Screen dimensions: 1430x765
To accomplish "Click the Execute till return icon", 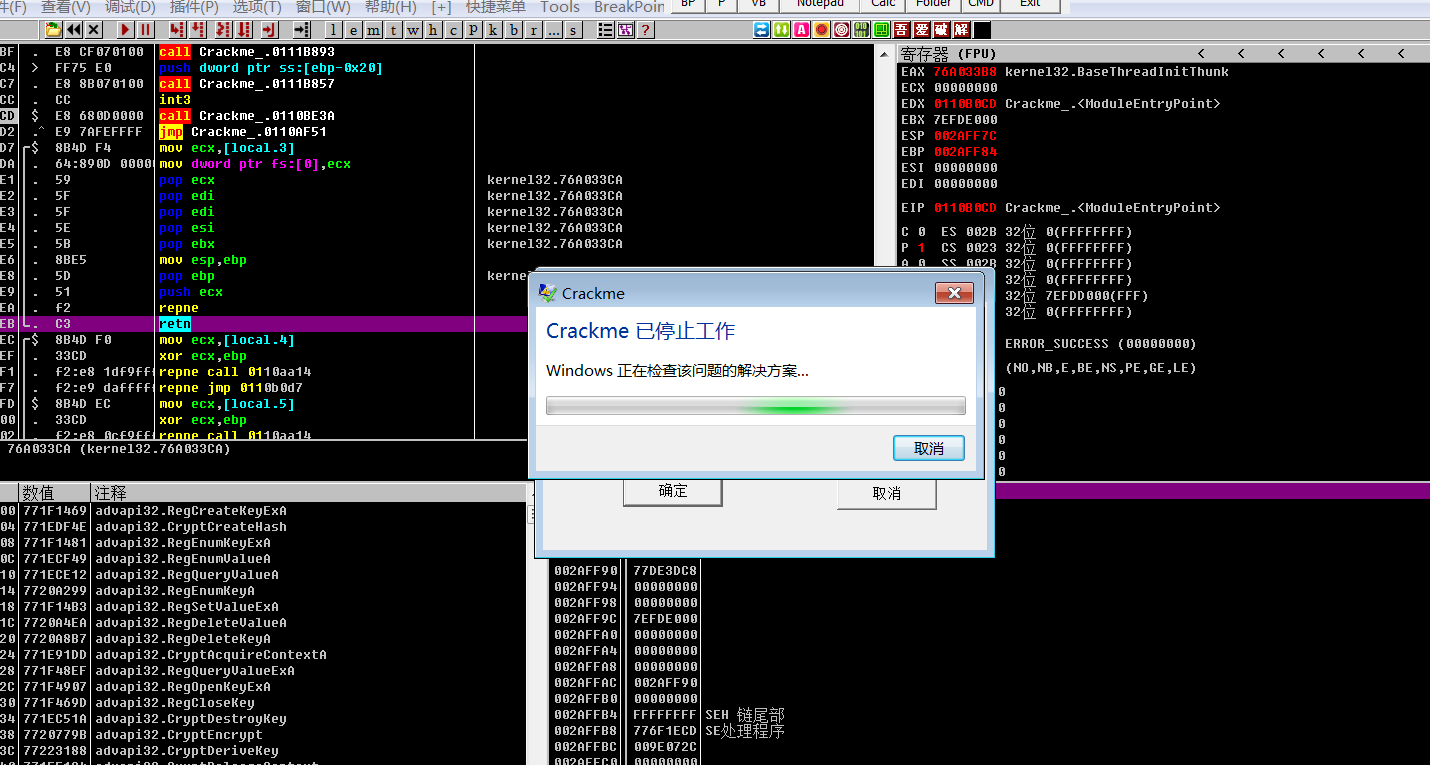I will pos(268,30).
